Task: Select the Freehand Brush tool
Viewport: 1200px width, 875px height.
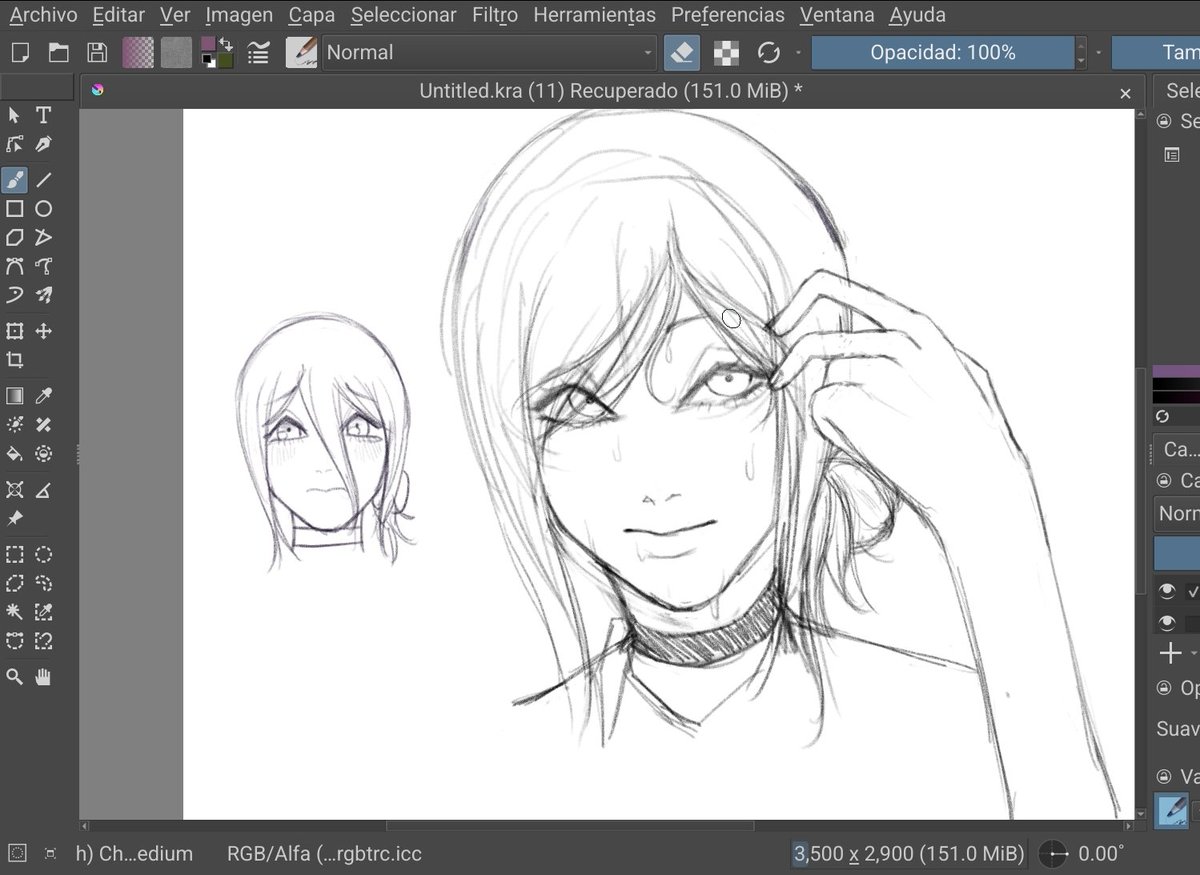Action: (15, 180)
